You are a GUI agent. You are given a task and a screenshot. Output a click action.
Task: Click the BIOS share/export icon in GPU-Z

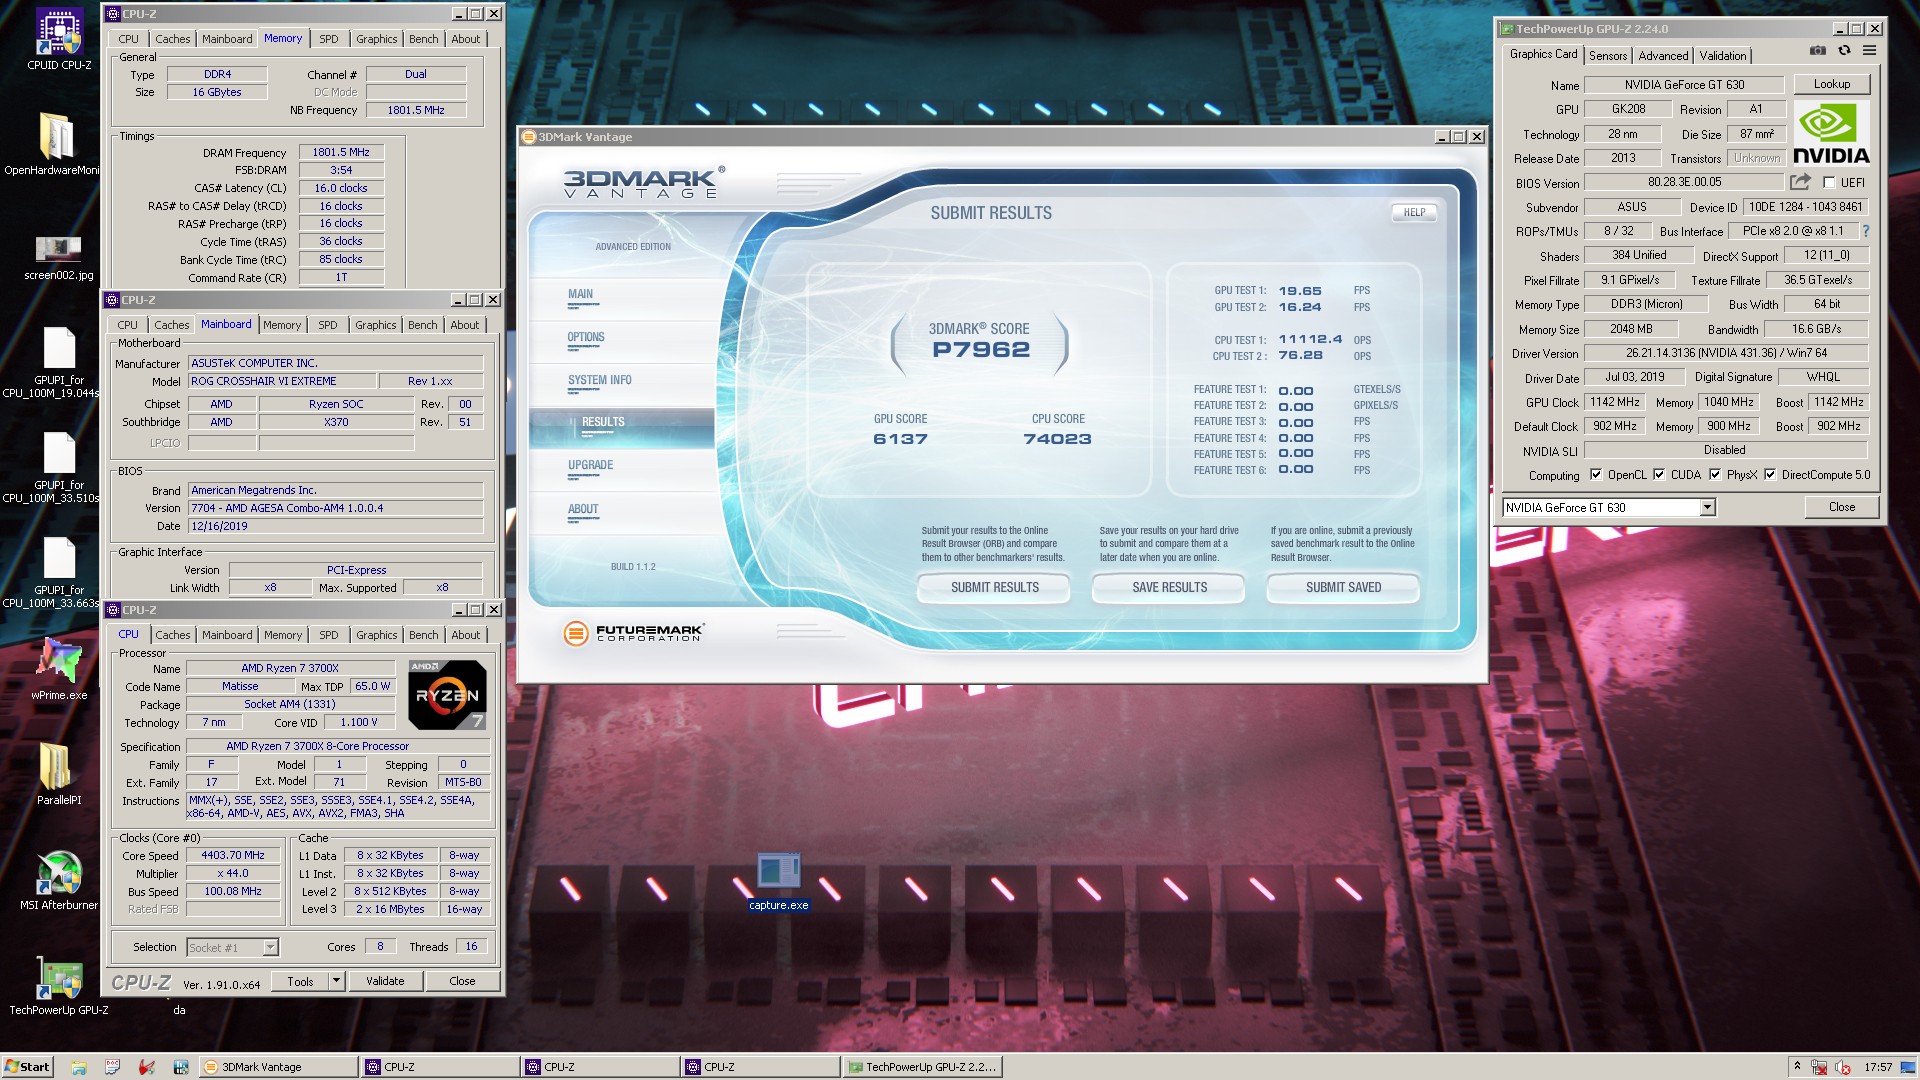1800,182
